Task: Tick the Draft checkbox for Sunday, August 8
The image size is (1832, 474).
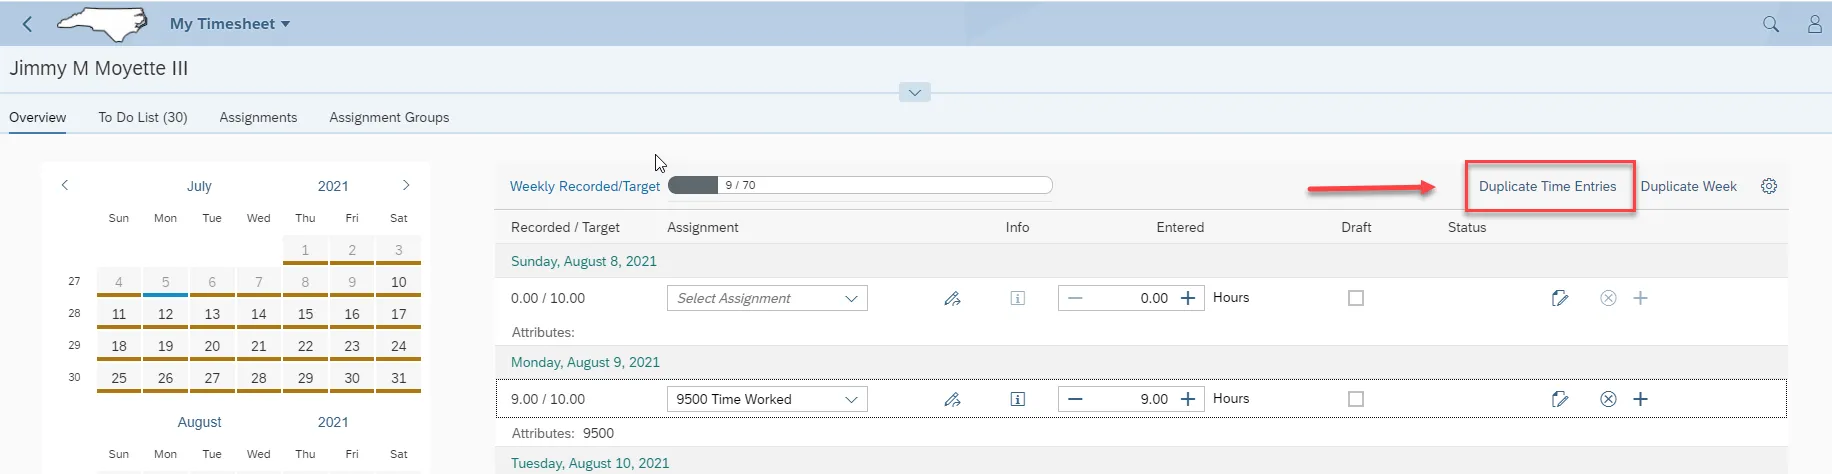Action: (1356, 298)
